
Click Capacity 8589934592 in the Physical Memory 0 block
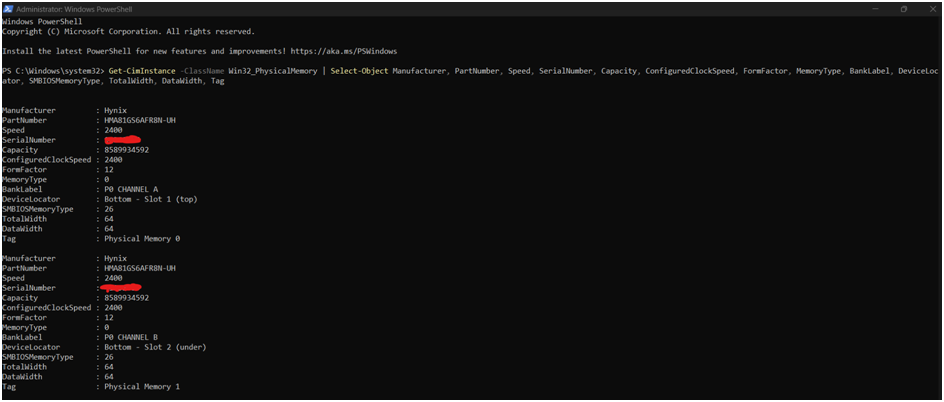tap(126, 150)
